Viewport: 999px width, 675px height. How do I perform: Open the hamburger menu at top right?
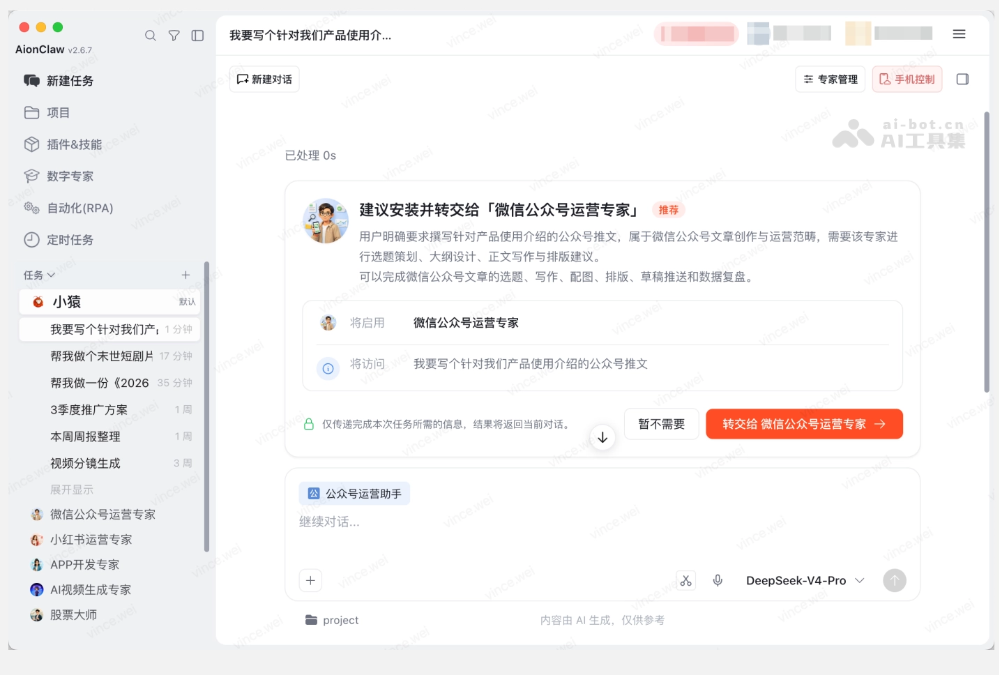[959, 34]
